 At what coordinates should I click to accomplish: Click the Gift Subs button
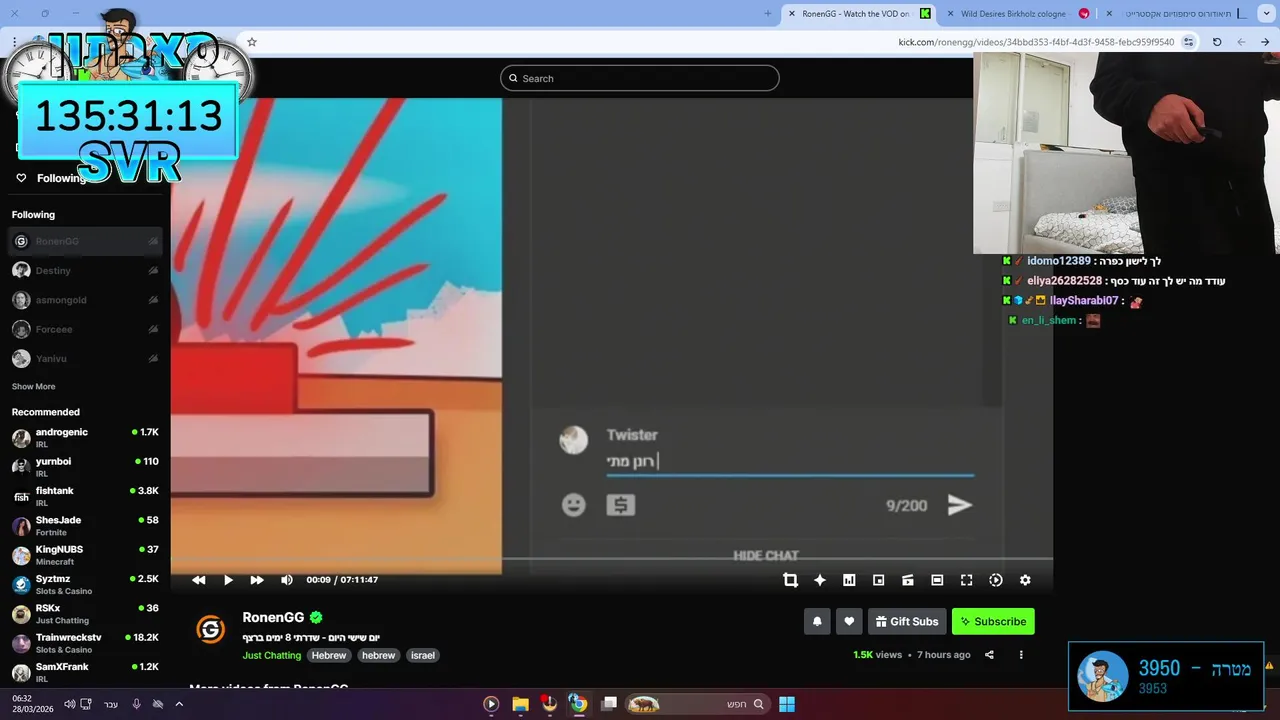[x=907, y=621]
